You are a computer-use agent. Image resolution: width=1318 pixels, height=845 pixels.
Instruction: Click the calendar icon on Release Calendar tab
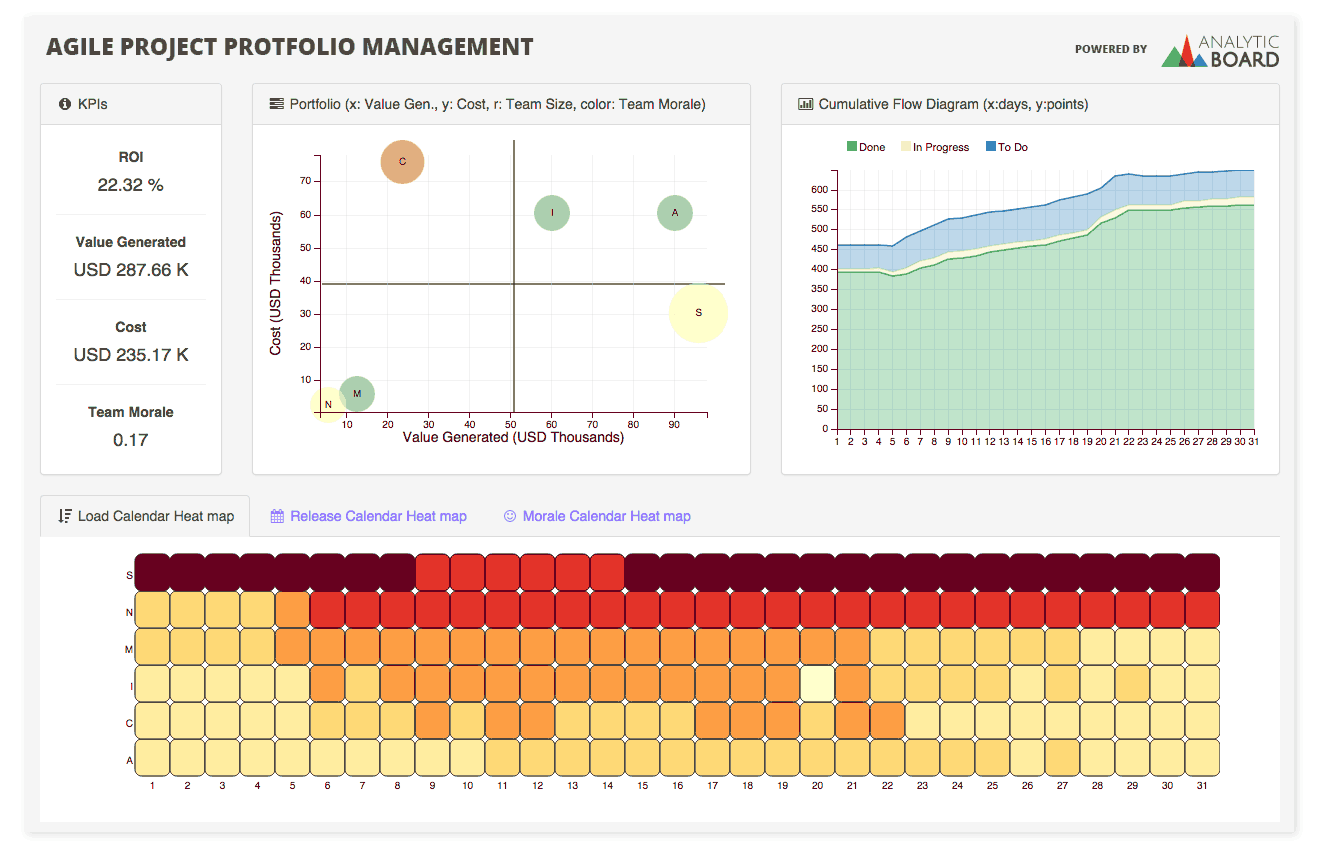pyautogui.click(x=278, y=516)
